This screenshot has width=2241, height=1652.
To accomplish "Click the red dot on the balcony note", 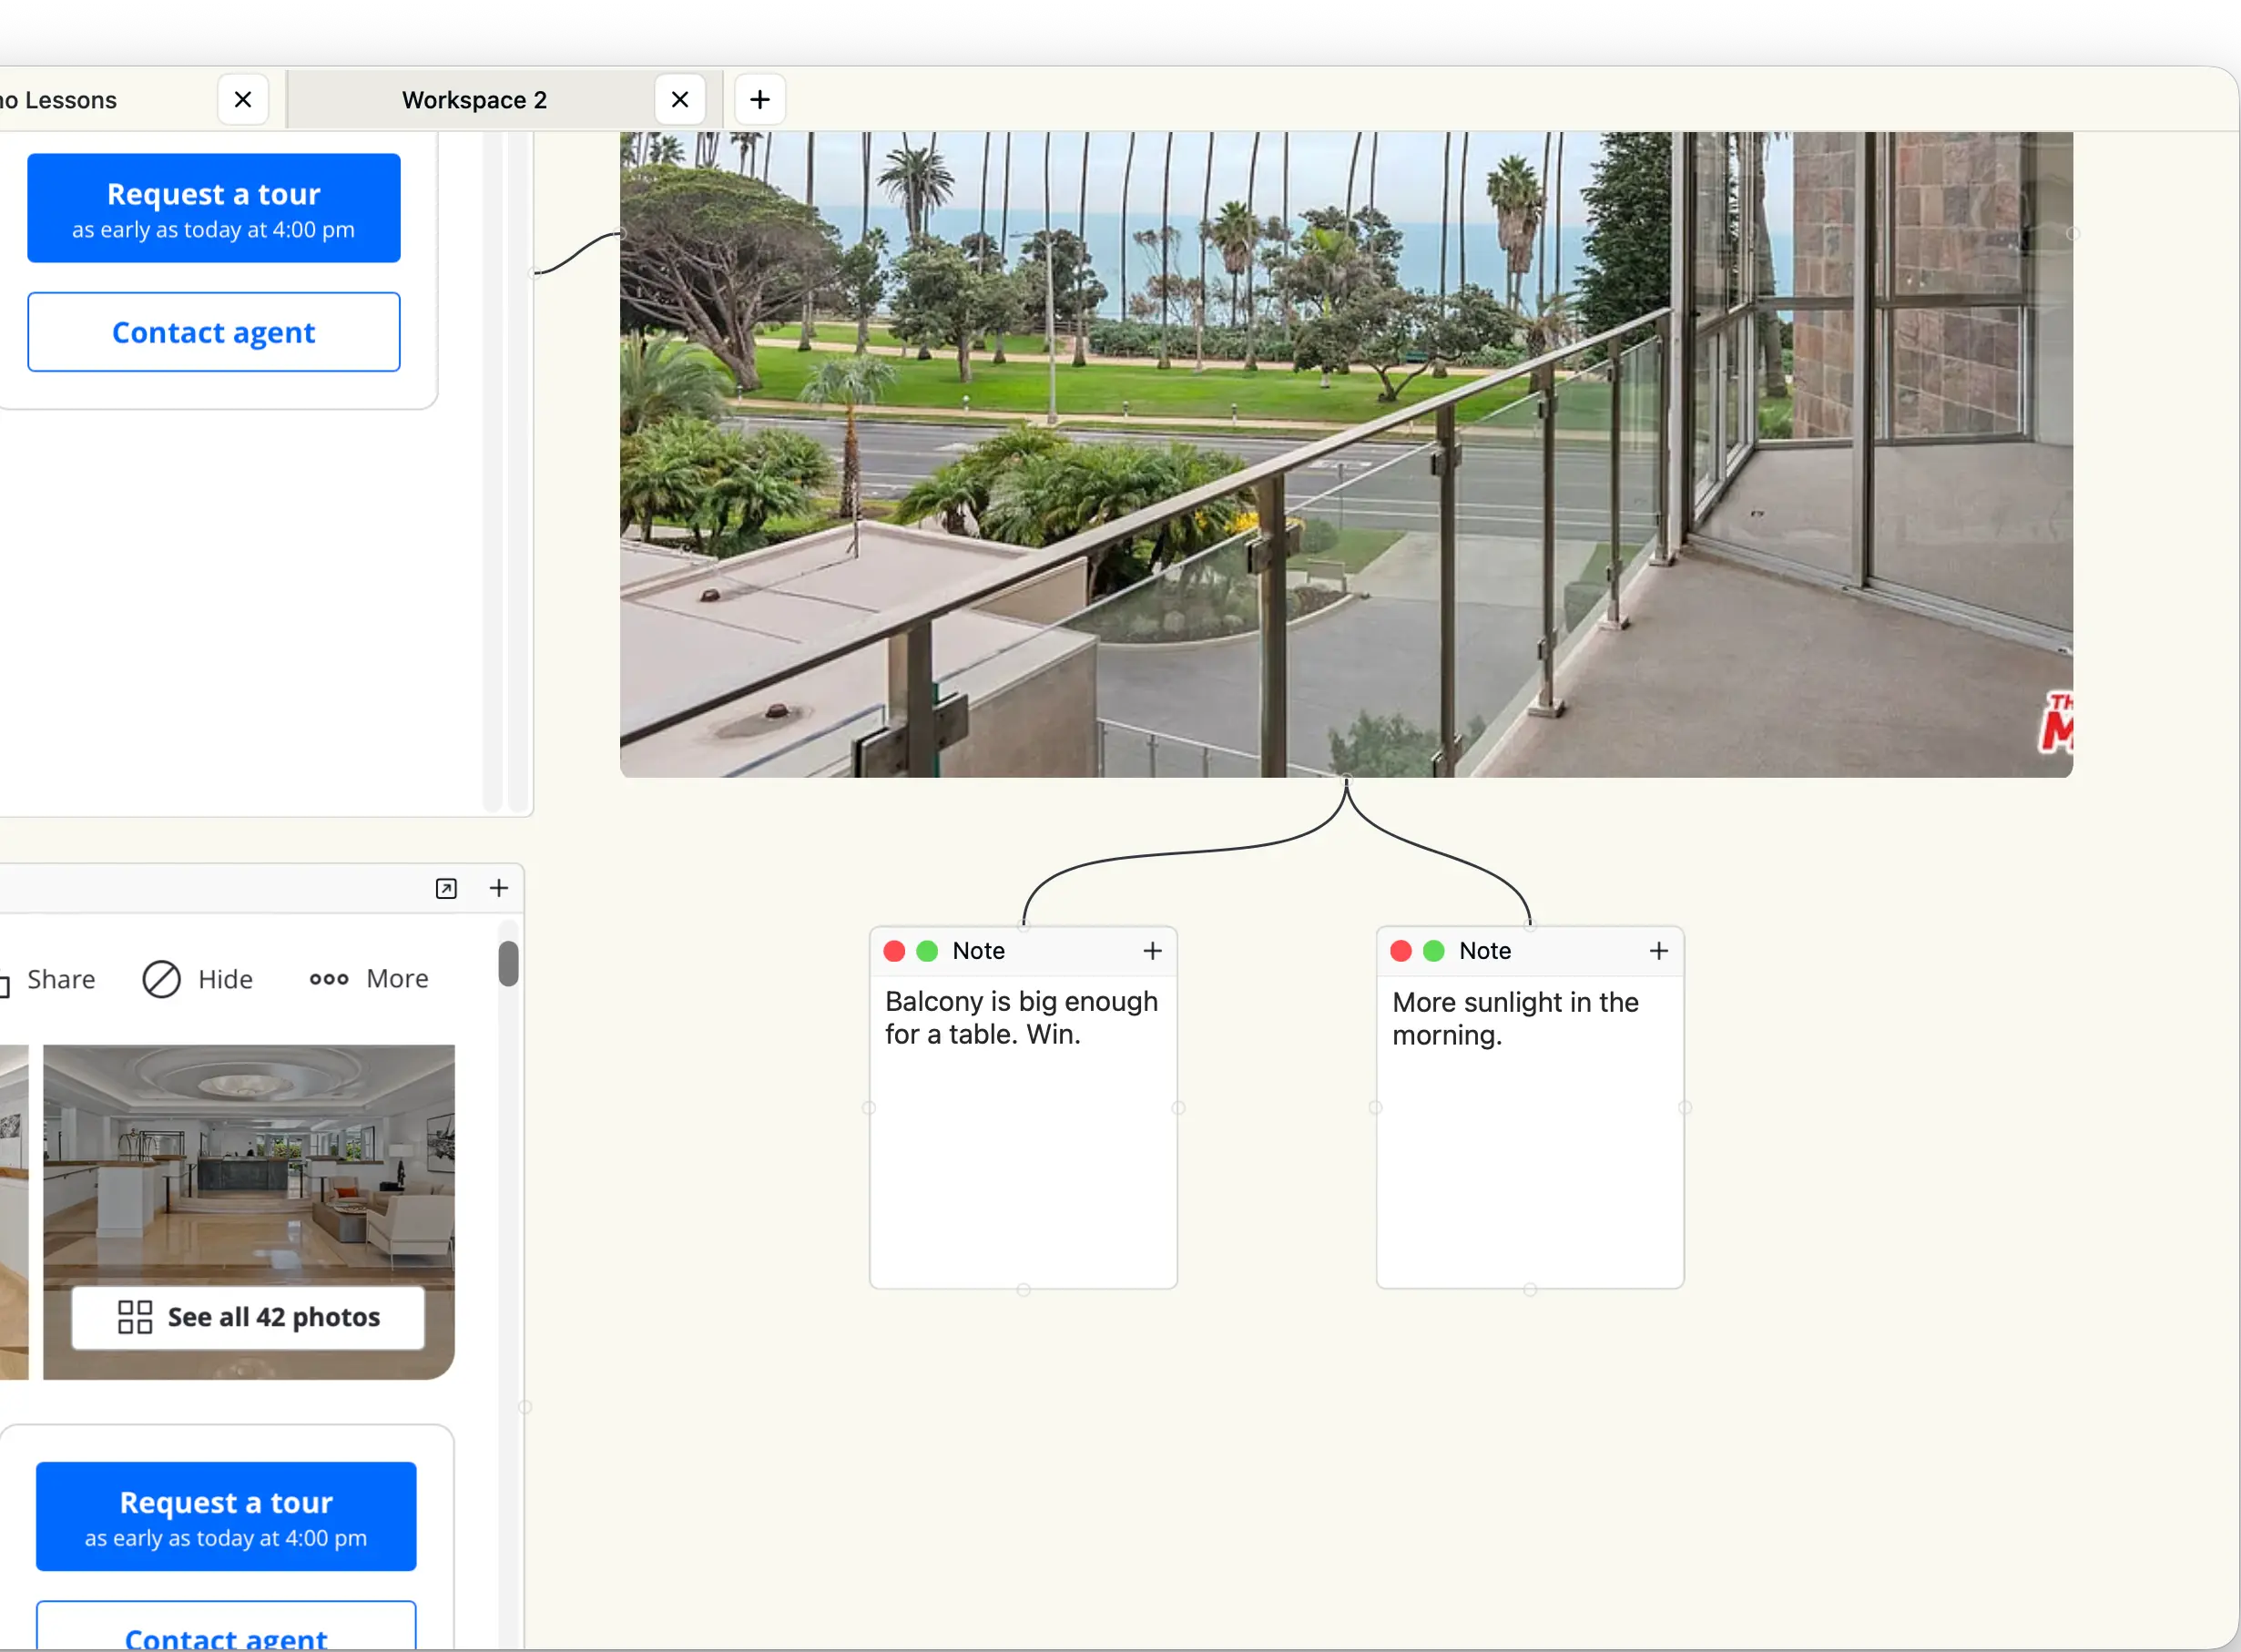I will pyautogui.click(x=895, y=951).
